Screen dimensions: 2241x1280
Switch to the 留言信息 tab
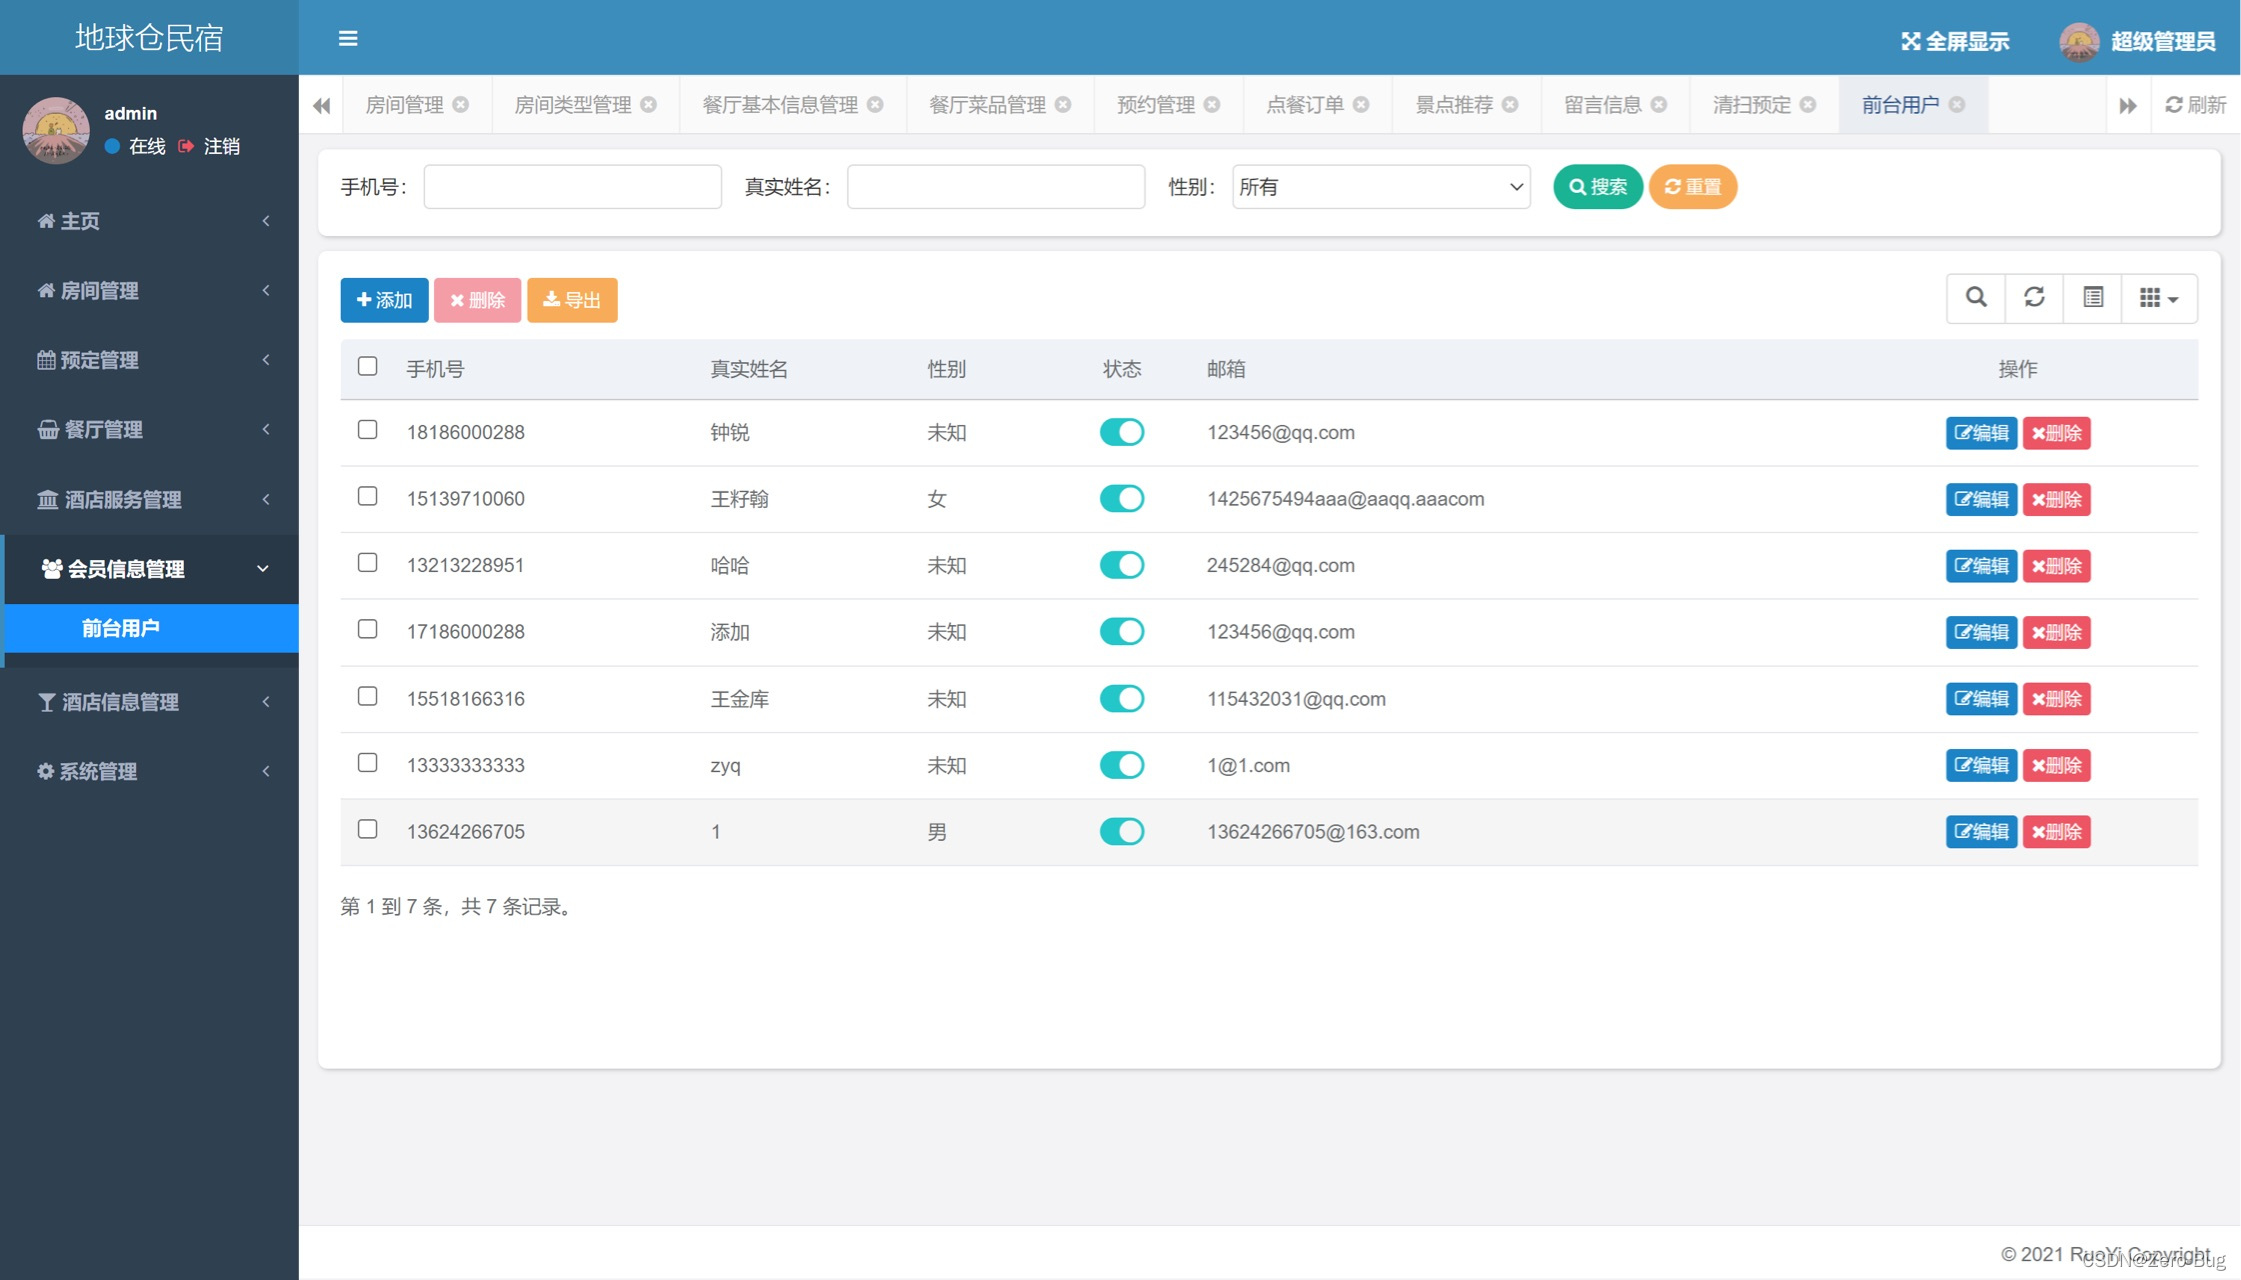[x=1603, y=105]
